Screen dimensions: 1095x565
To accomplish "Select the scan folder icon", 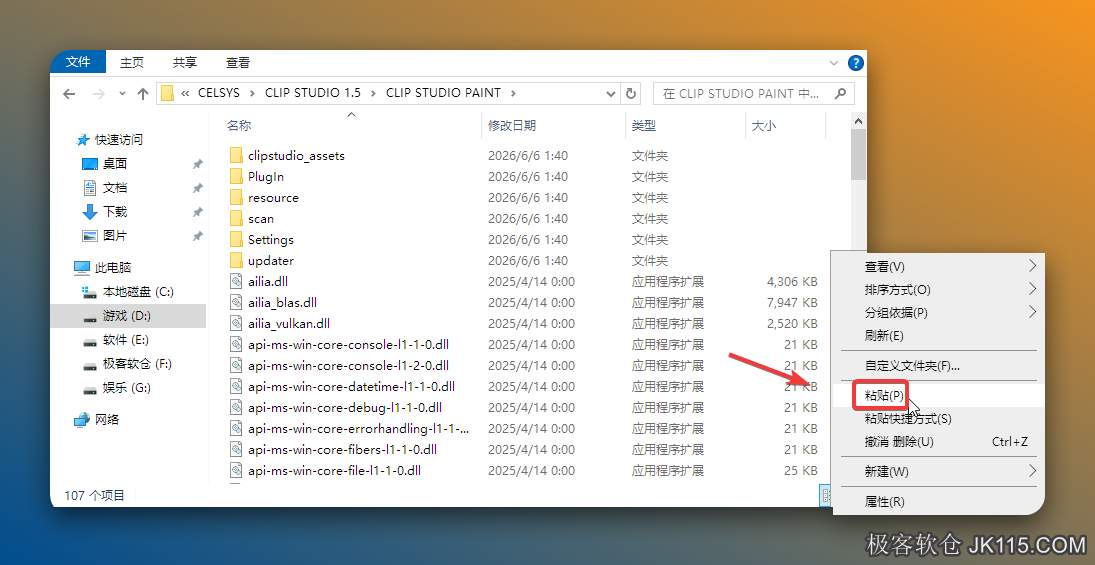I will tap(236, 218).
